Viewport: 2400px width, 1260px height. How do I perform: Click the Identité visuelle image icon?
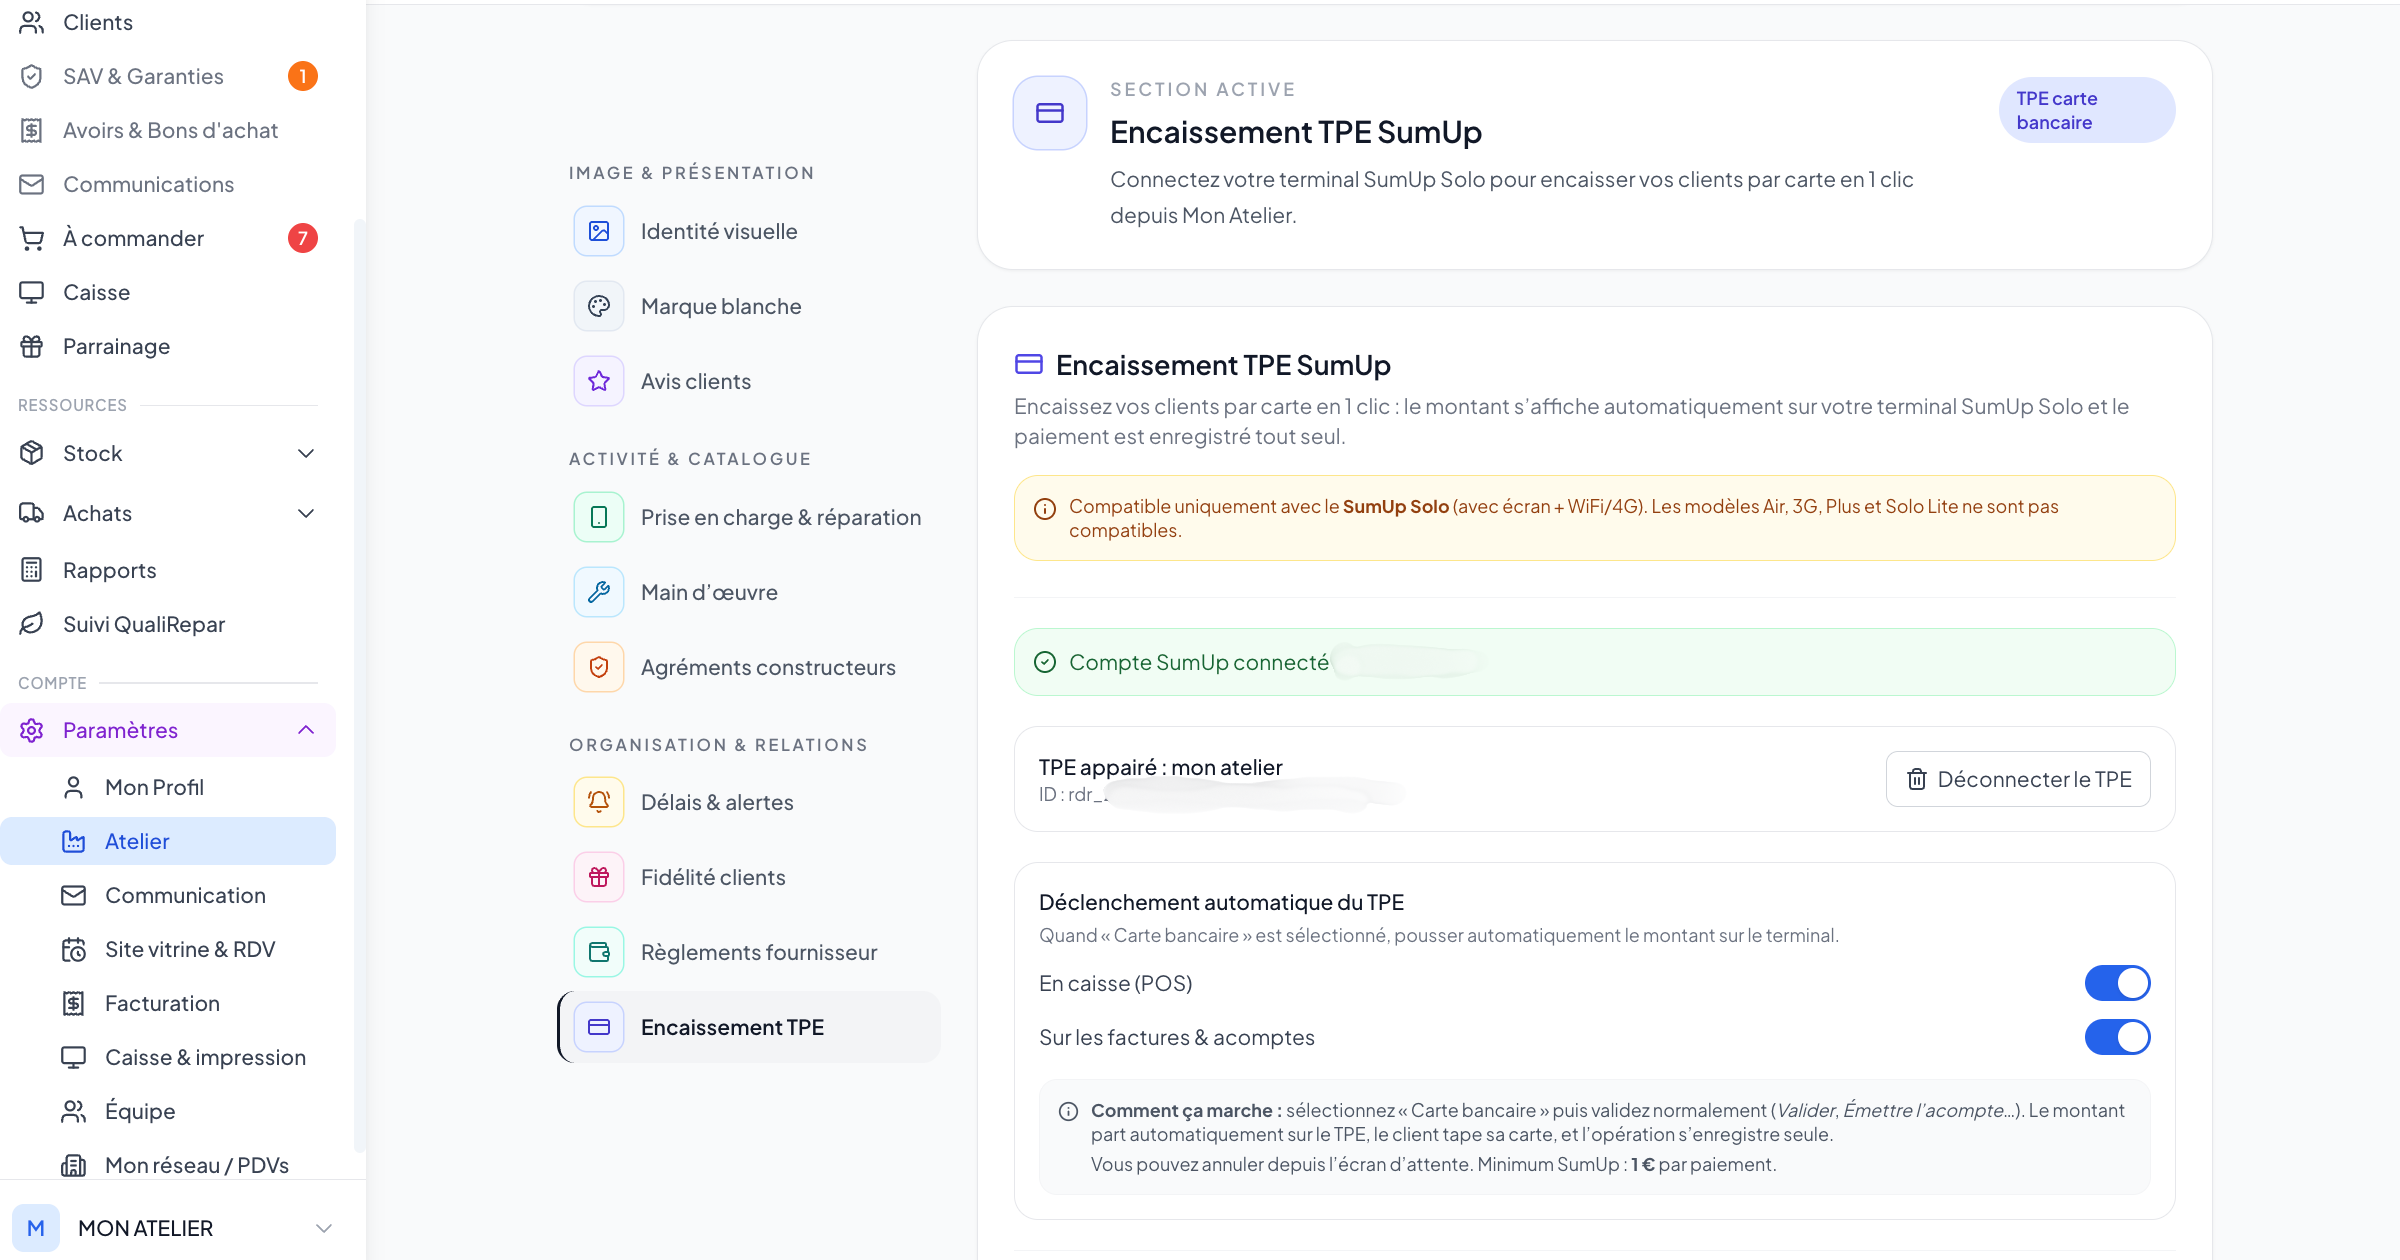[x=599, y=231]
